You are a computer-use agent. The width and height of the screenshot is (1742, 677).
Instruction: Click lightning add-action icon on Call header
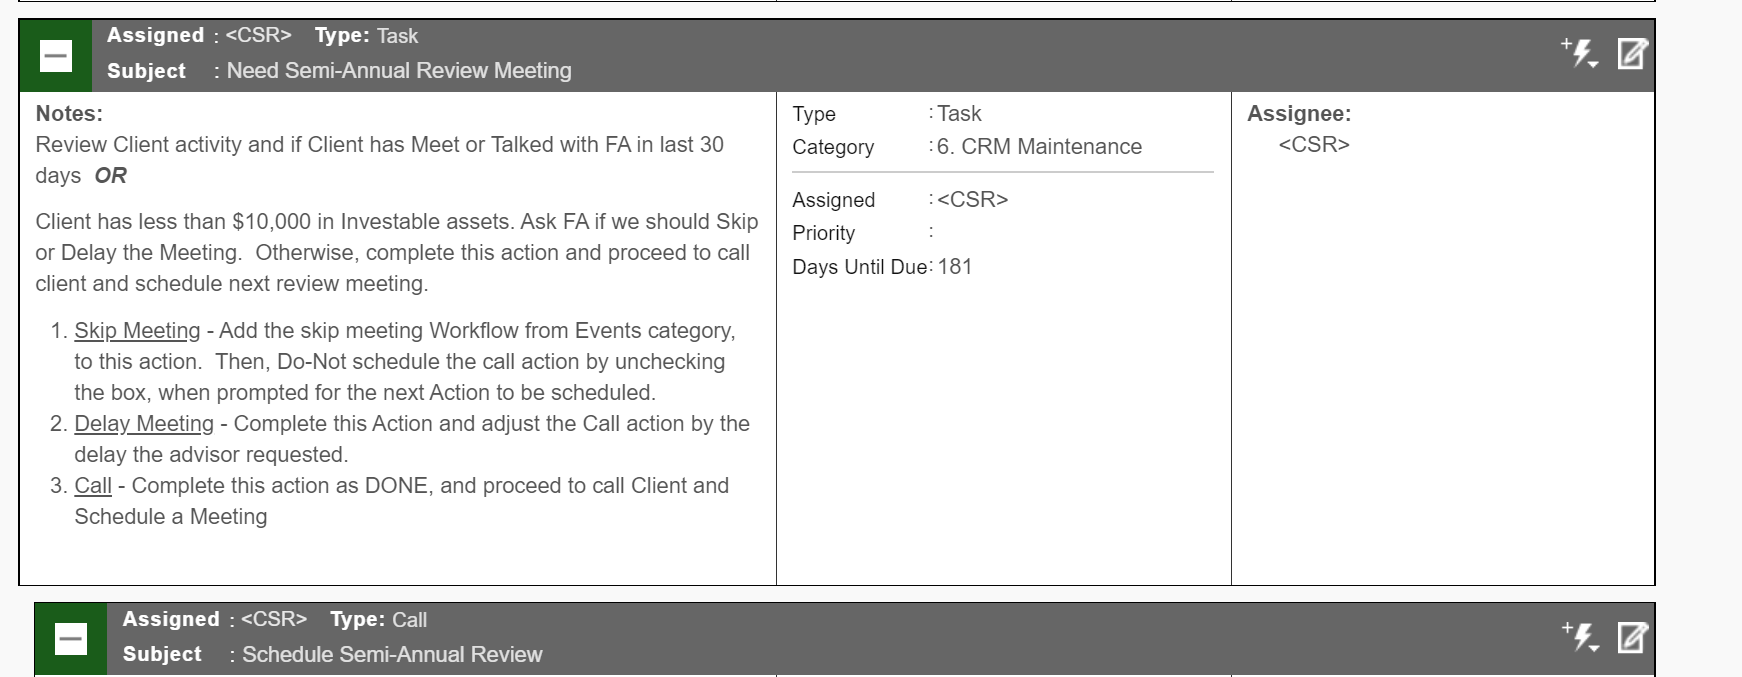tap(1580, 636)
